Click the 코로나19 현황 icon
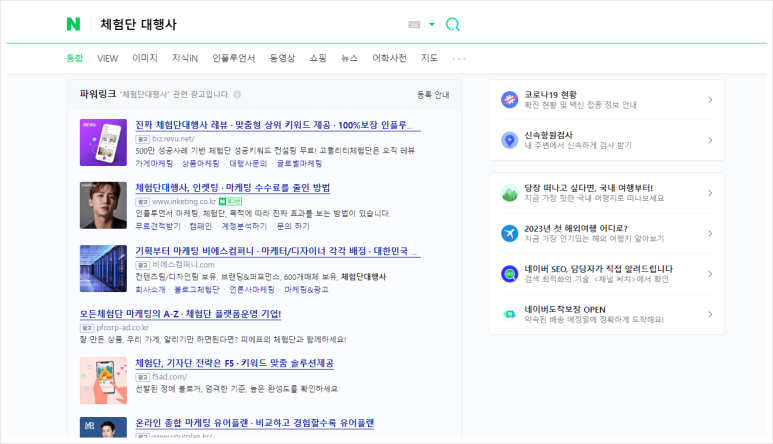Viewport: 773px width, 444px height. [510, 100]
